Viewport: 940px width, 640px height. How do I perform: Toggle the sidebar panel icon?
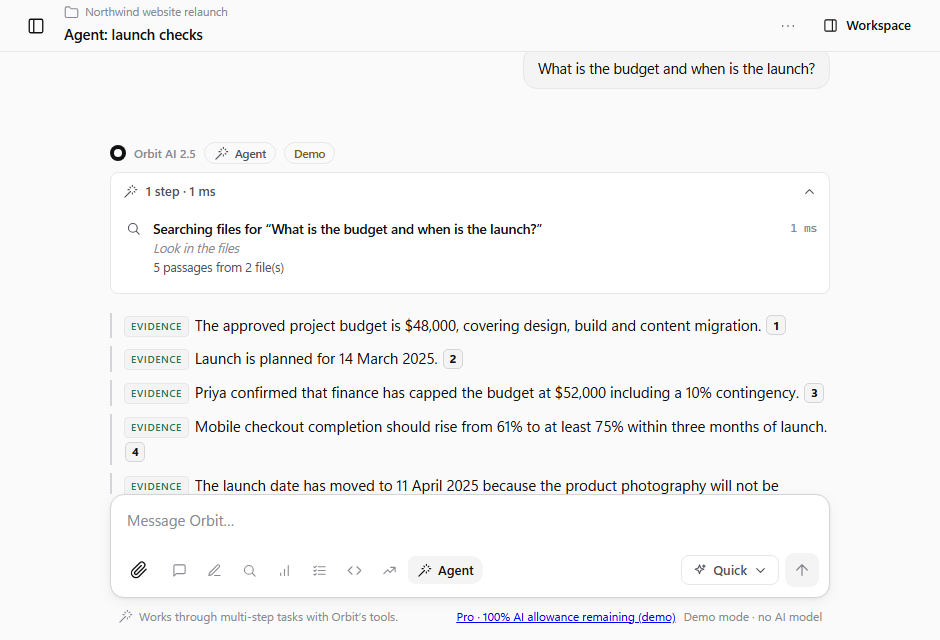[36, 26]
